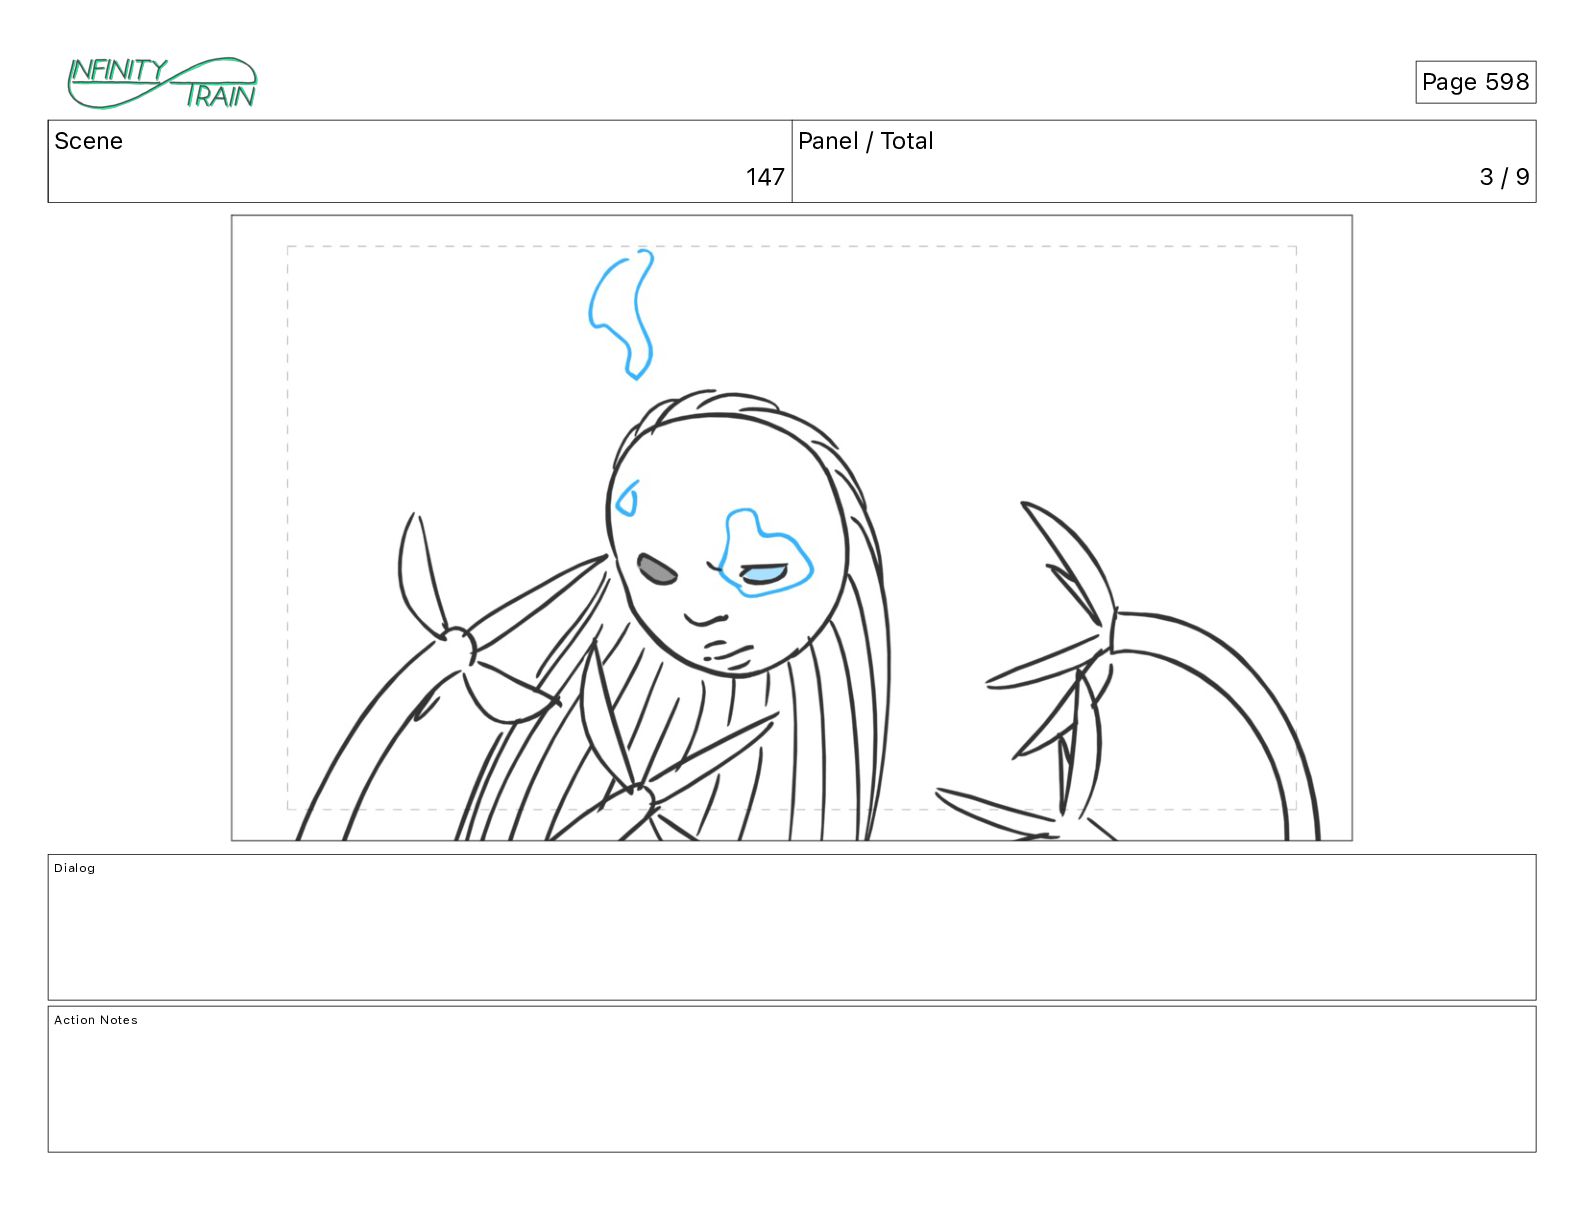Screen dimensions: 1584x1224
Task: Click the storyboard panel drawing
Action: click(x=792, y=528)
